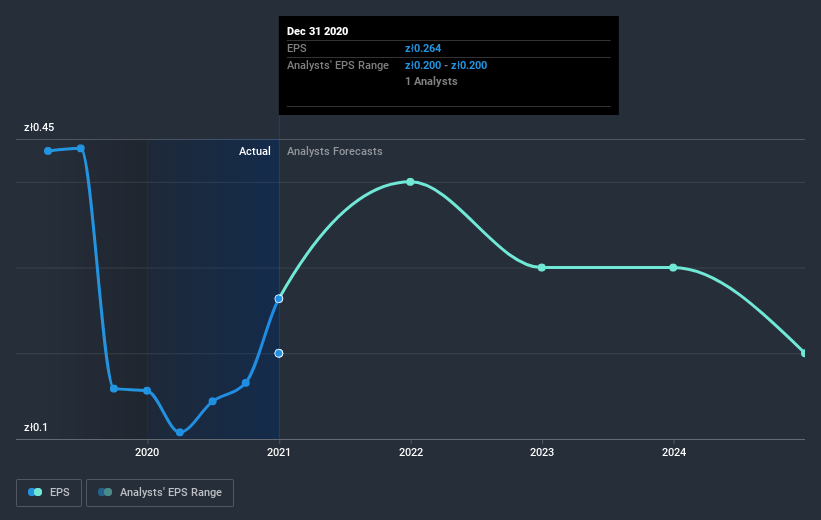Viewport: 821px width, 520px height.
Task: Select the Dec 2020 EPS data point at zł0.264
Action: click(279, 298)
